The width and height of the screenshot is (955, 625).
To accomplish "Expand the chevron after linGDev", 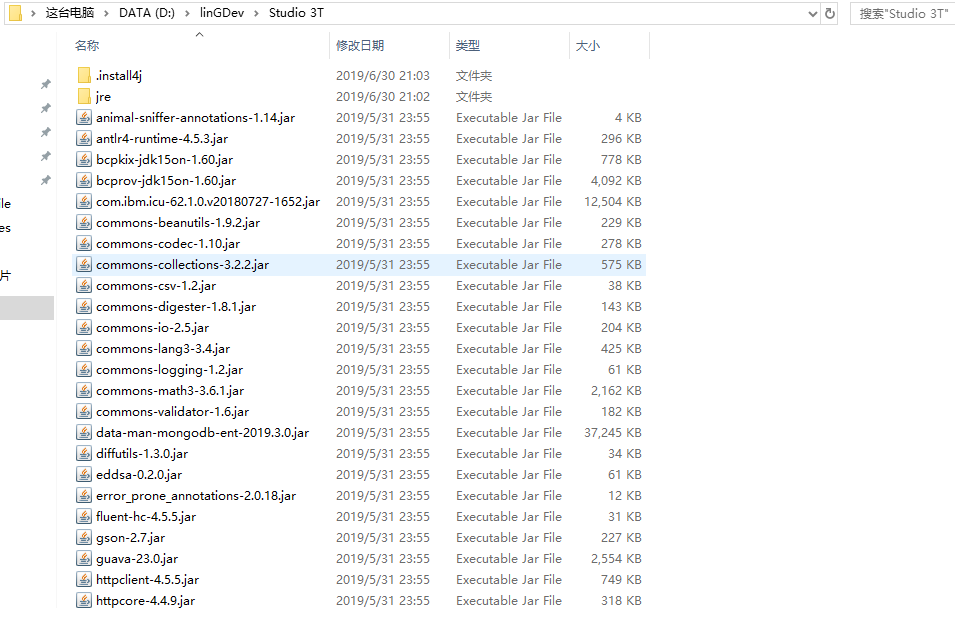I will (256, 13).
